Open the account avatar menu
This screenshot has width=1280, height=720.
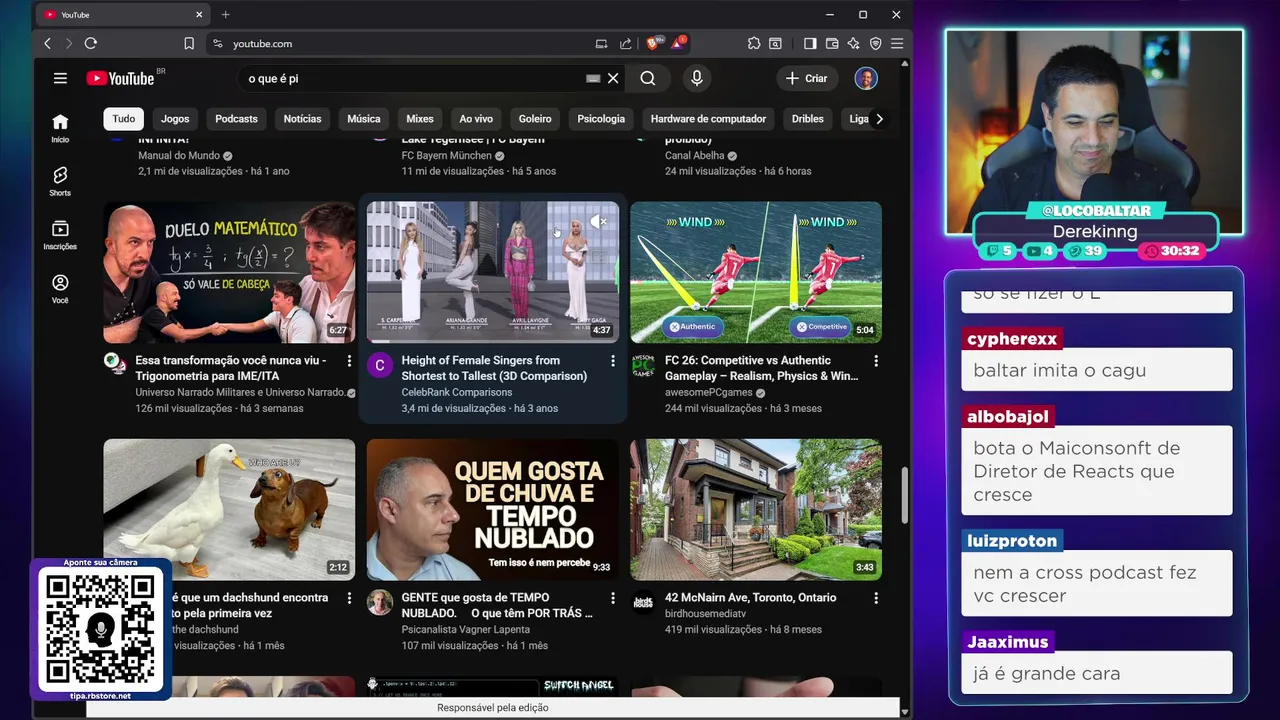[x=866, y=78]
